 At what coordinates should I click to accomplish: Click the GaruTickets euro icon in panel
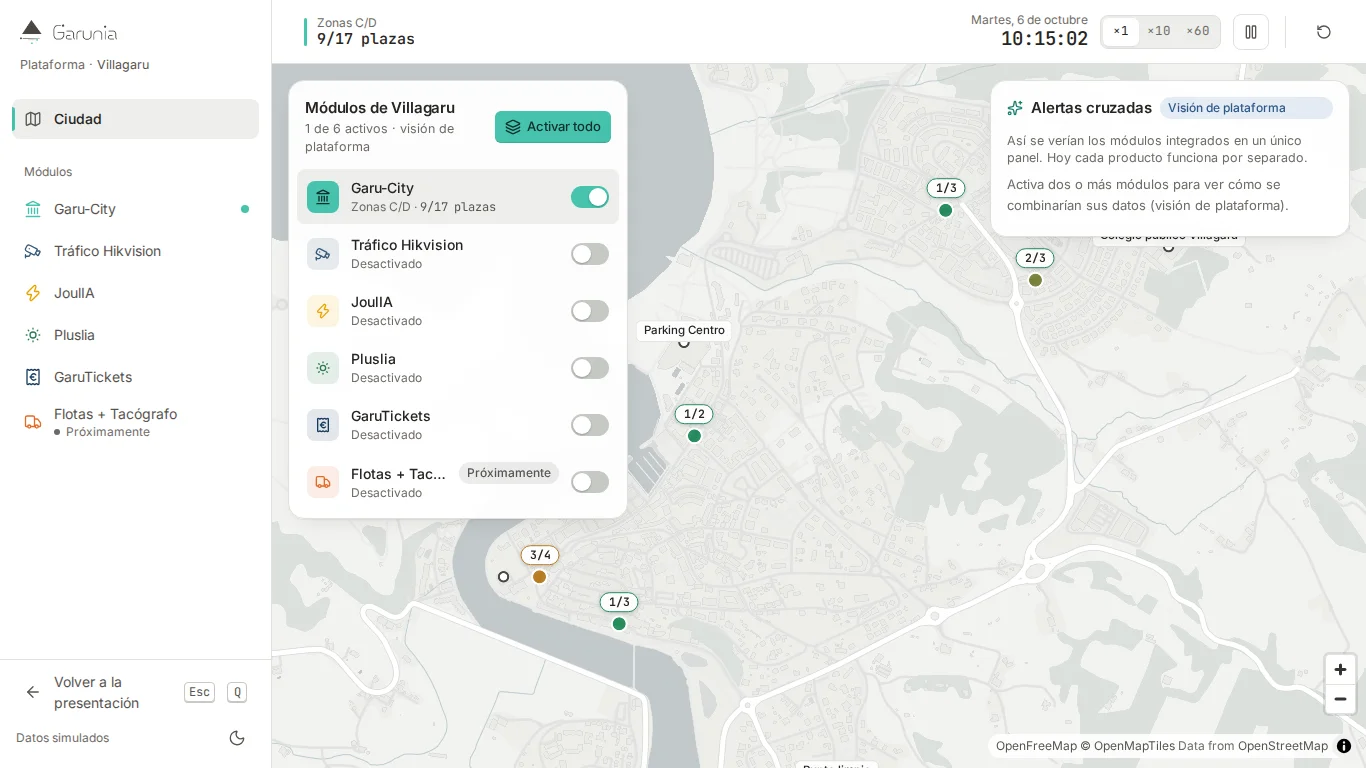[323, 425]
